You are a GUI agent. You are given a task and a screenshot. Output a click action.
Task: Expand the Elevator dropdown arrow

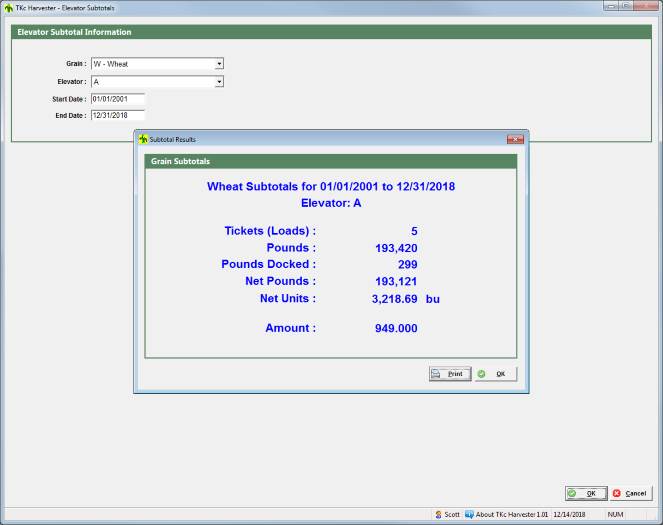tap(219, 82)
